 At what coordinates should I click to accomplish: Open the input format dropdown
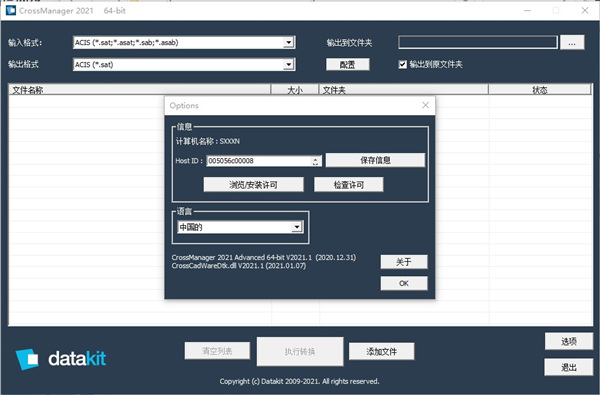click(289, 42)
